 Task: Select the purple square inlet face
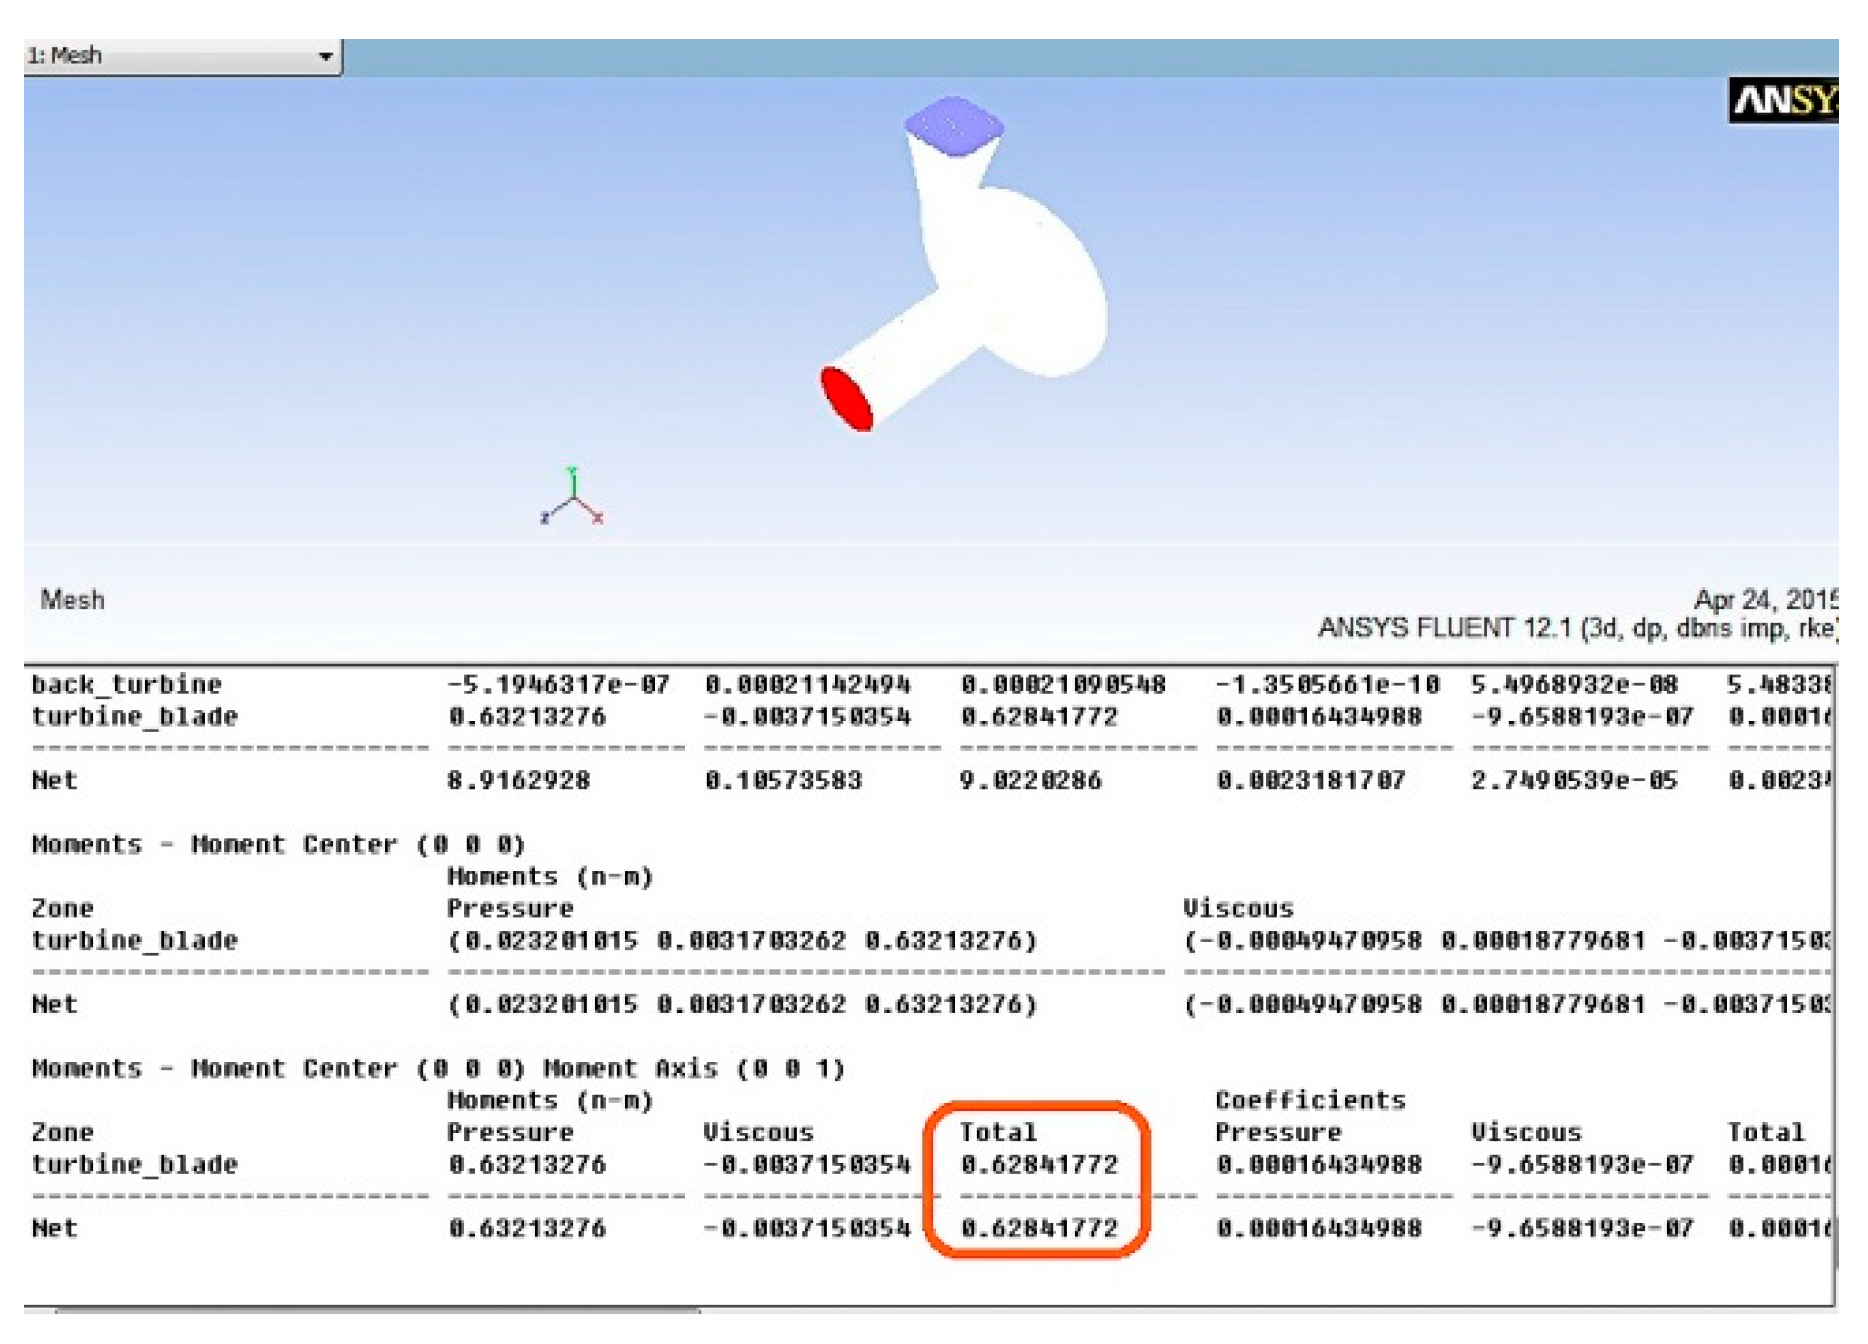[x=954, y=127]
